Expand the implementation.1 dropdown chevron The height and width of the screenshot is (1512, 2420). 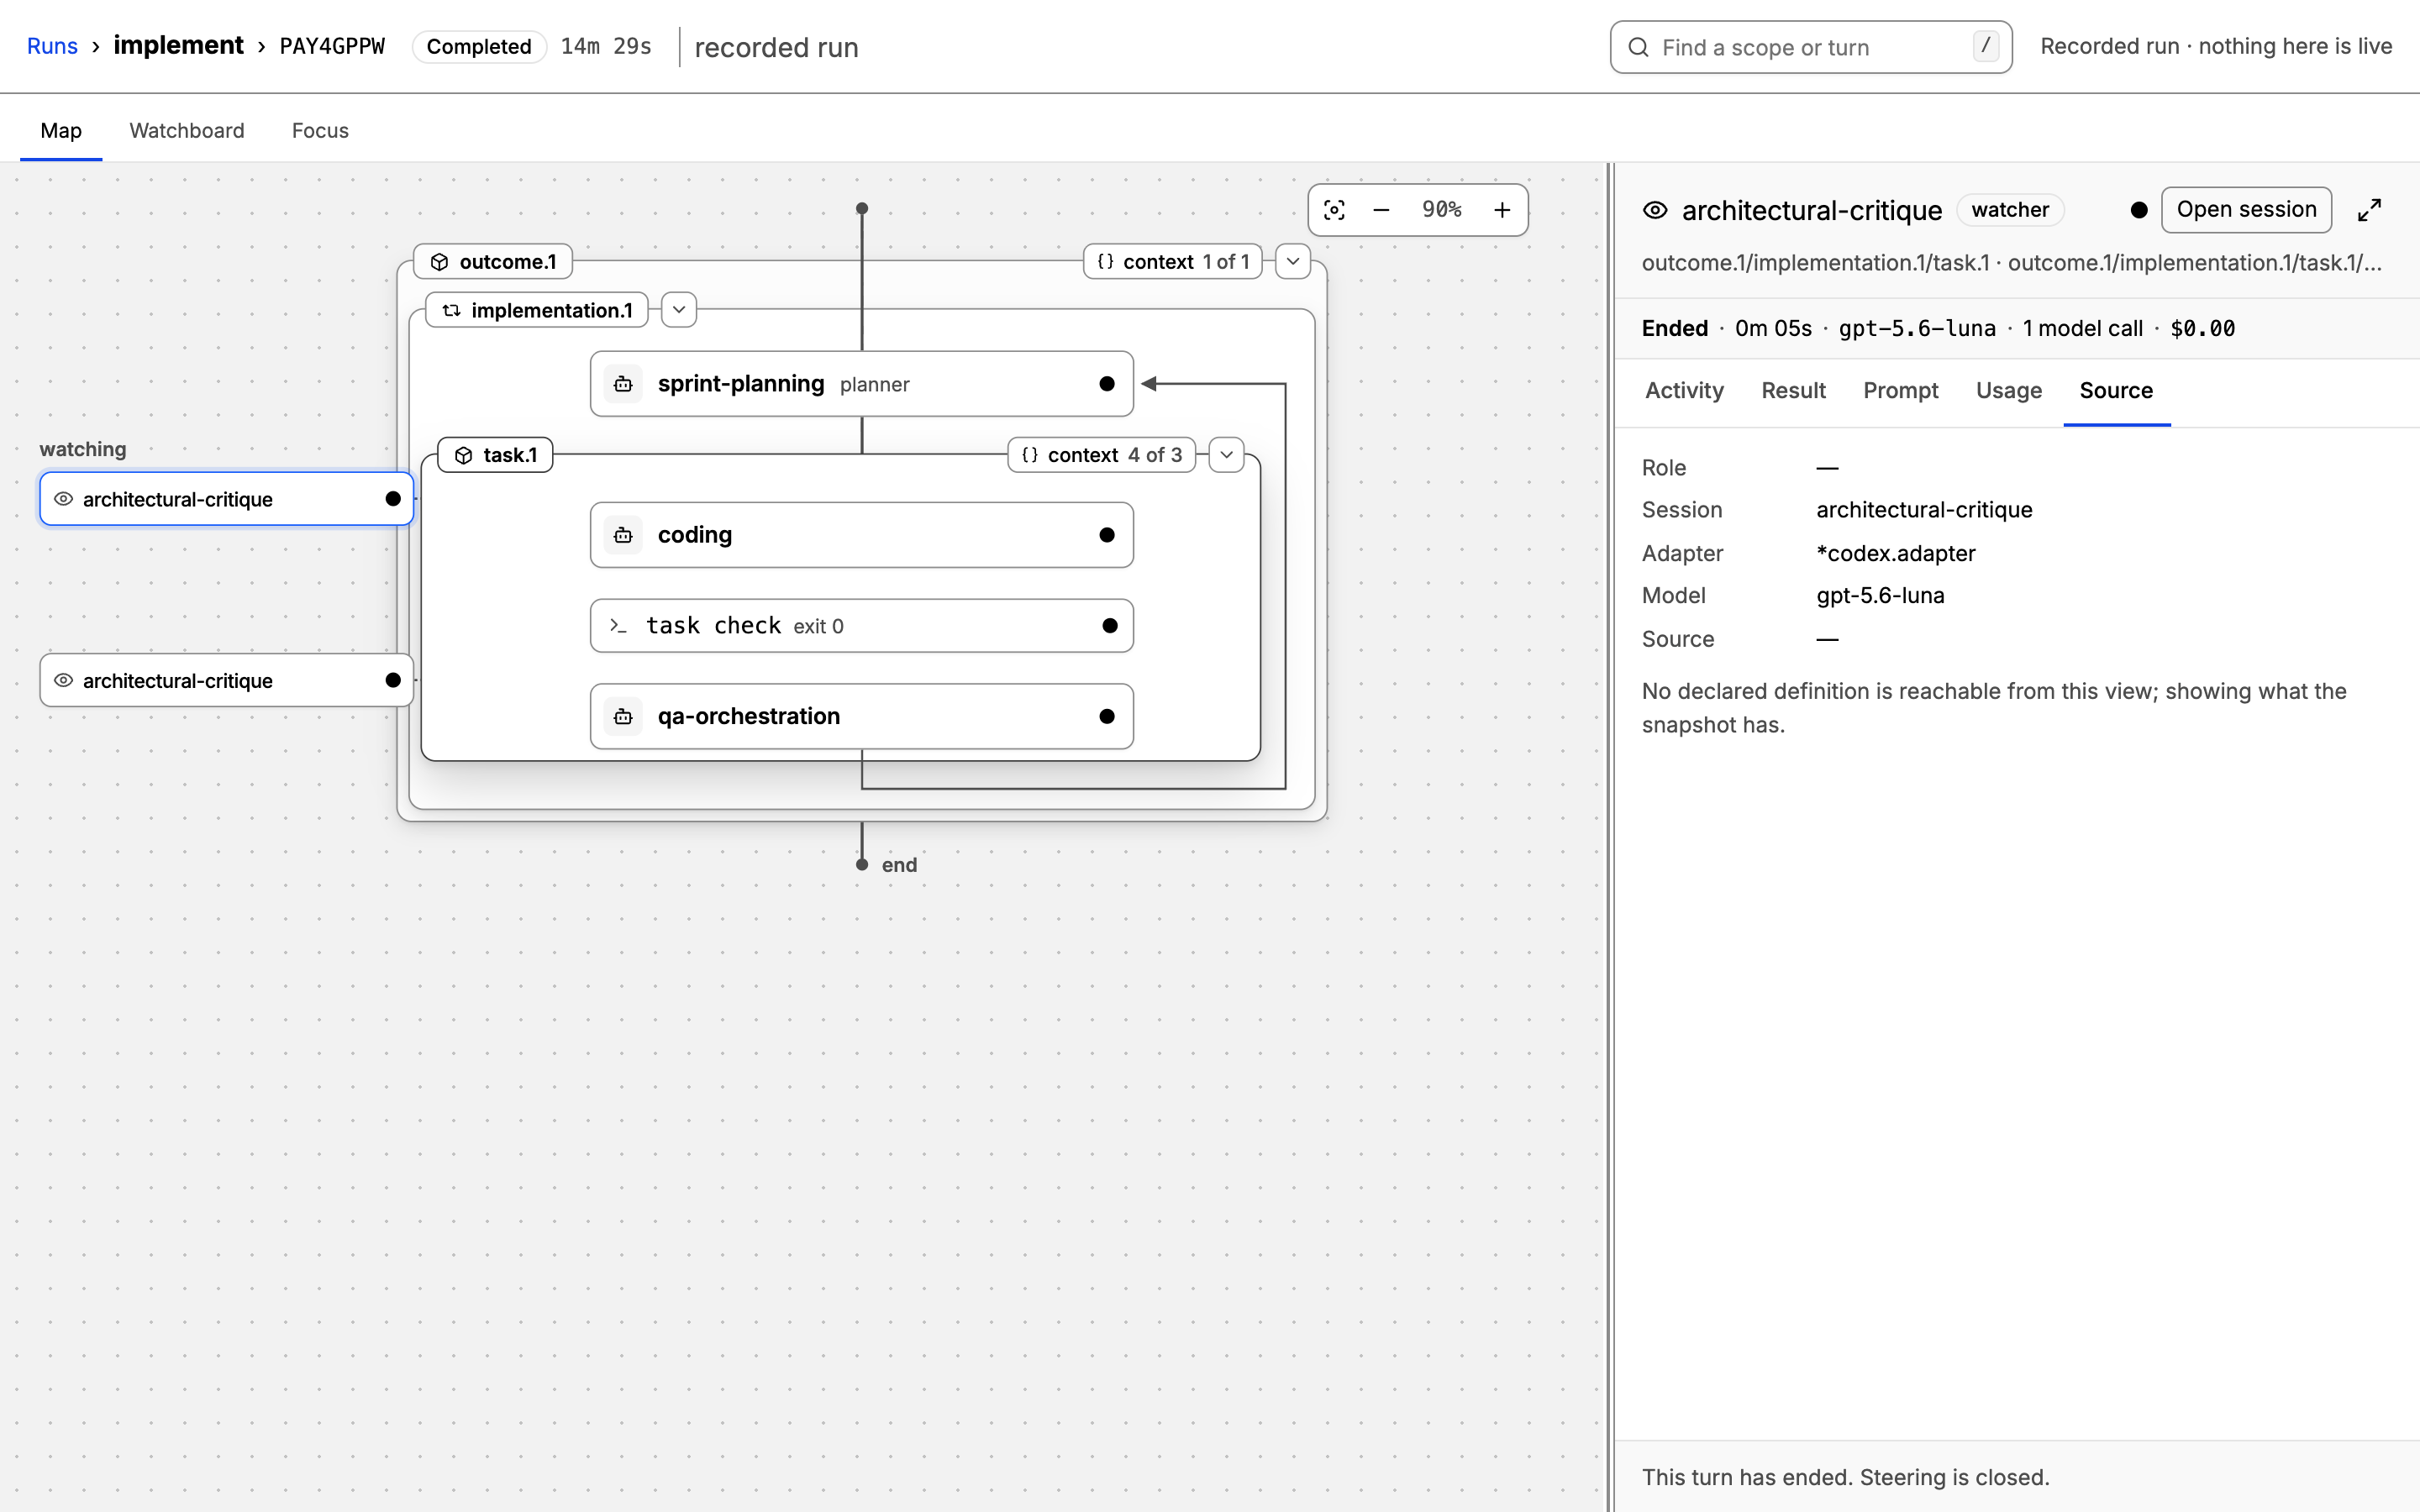(x=679, y=310)
